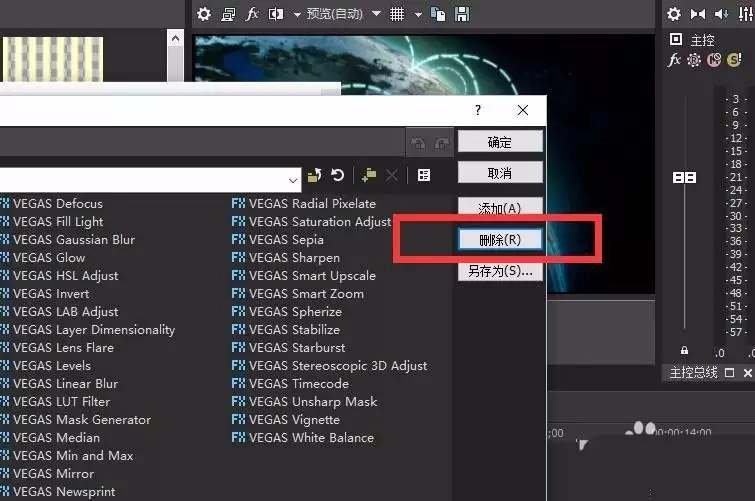Toggle Master Bus Mute pink icon

714,60
